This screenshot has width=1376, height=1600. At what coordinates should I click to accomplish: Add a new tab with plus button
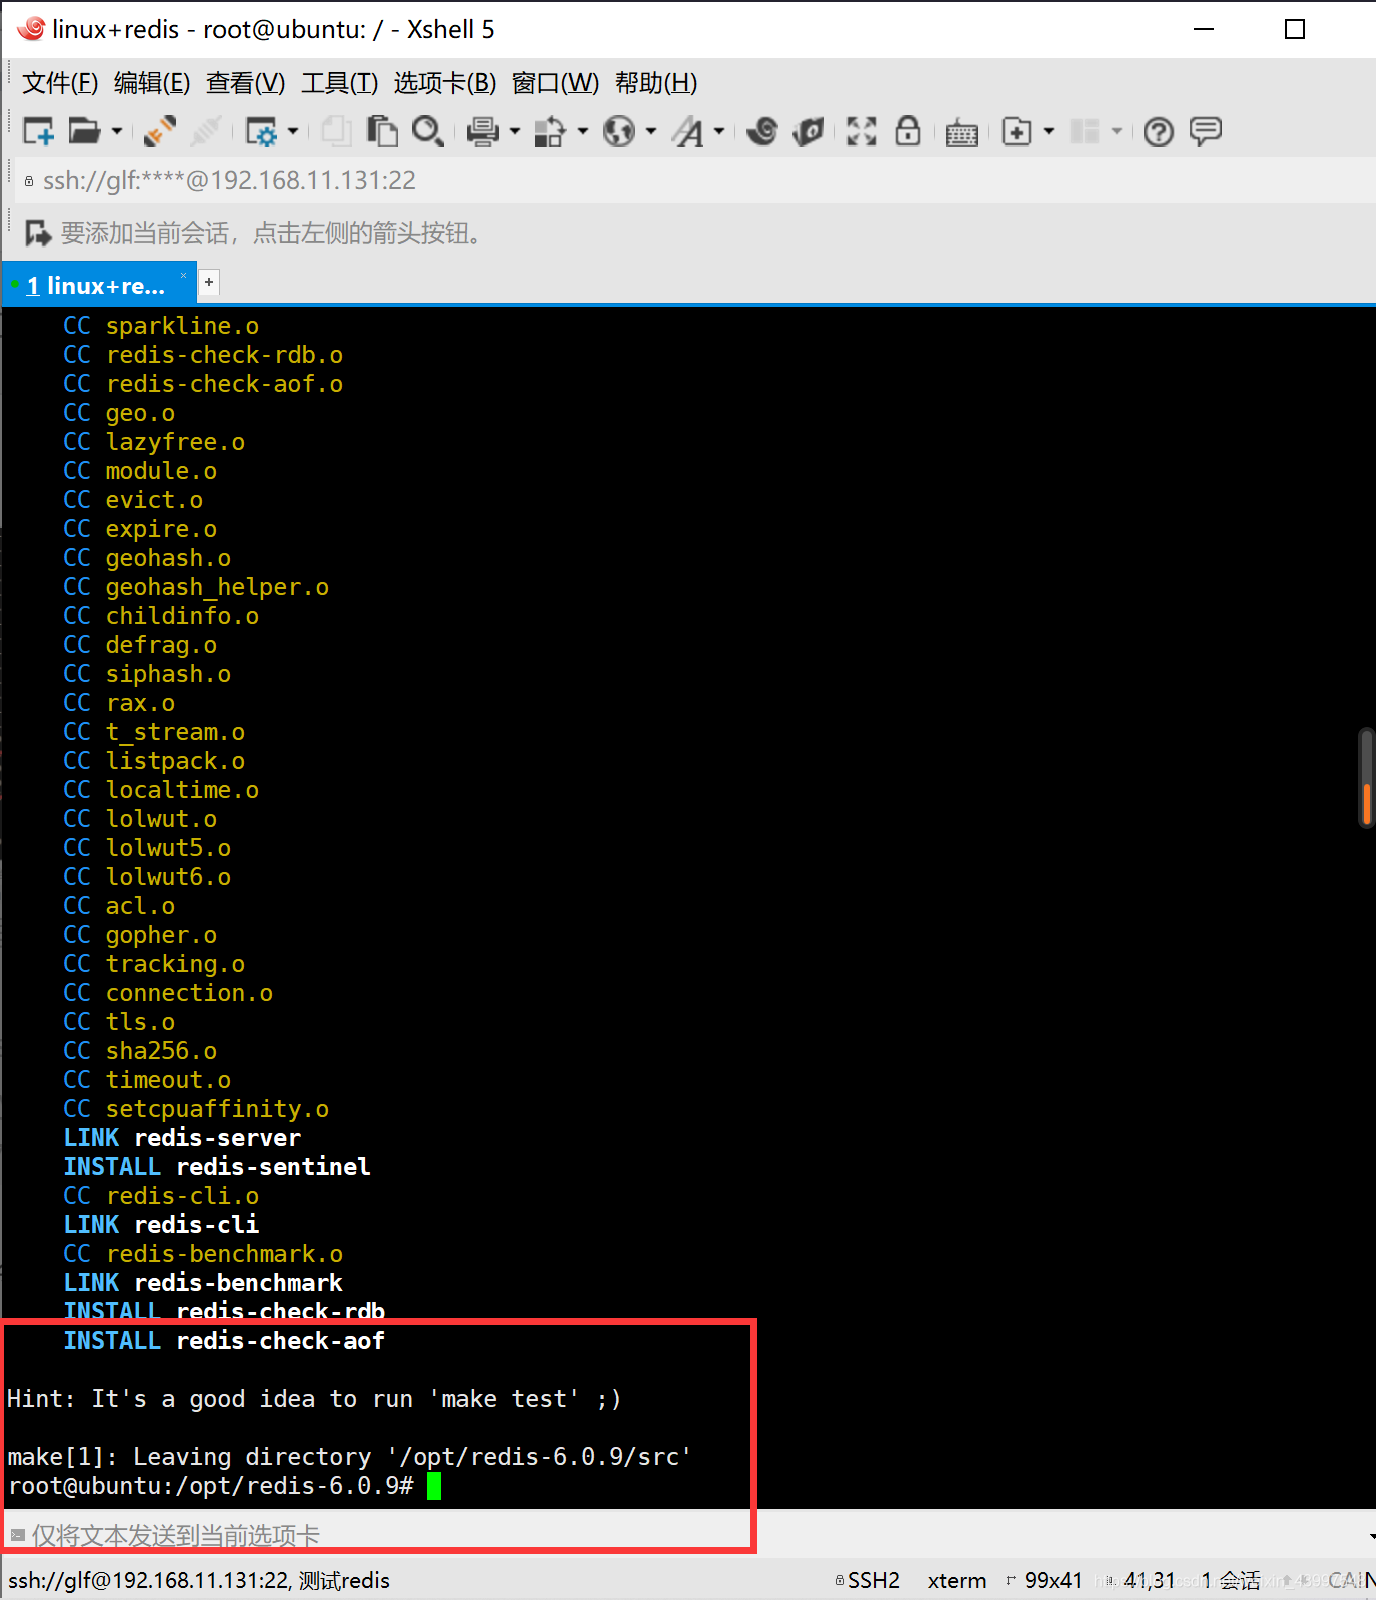tap(209, 283)
